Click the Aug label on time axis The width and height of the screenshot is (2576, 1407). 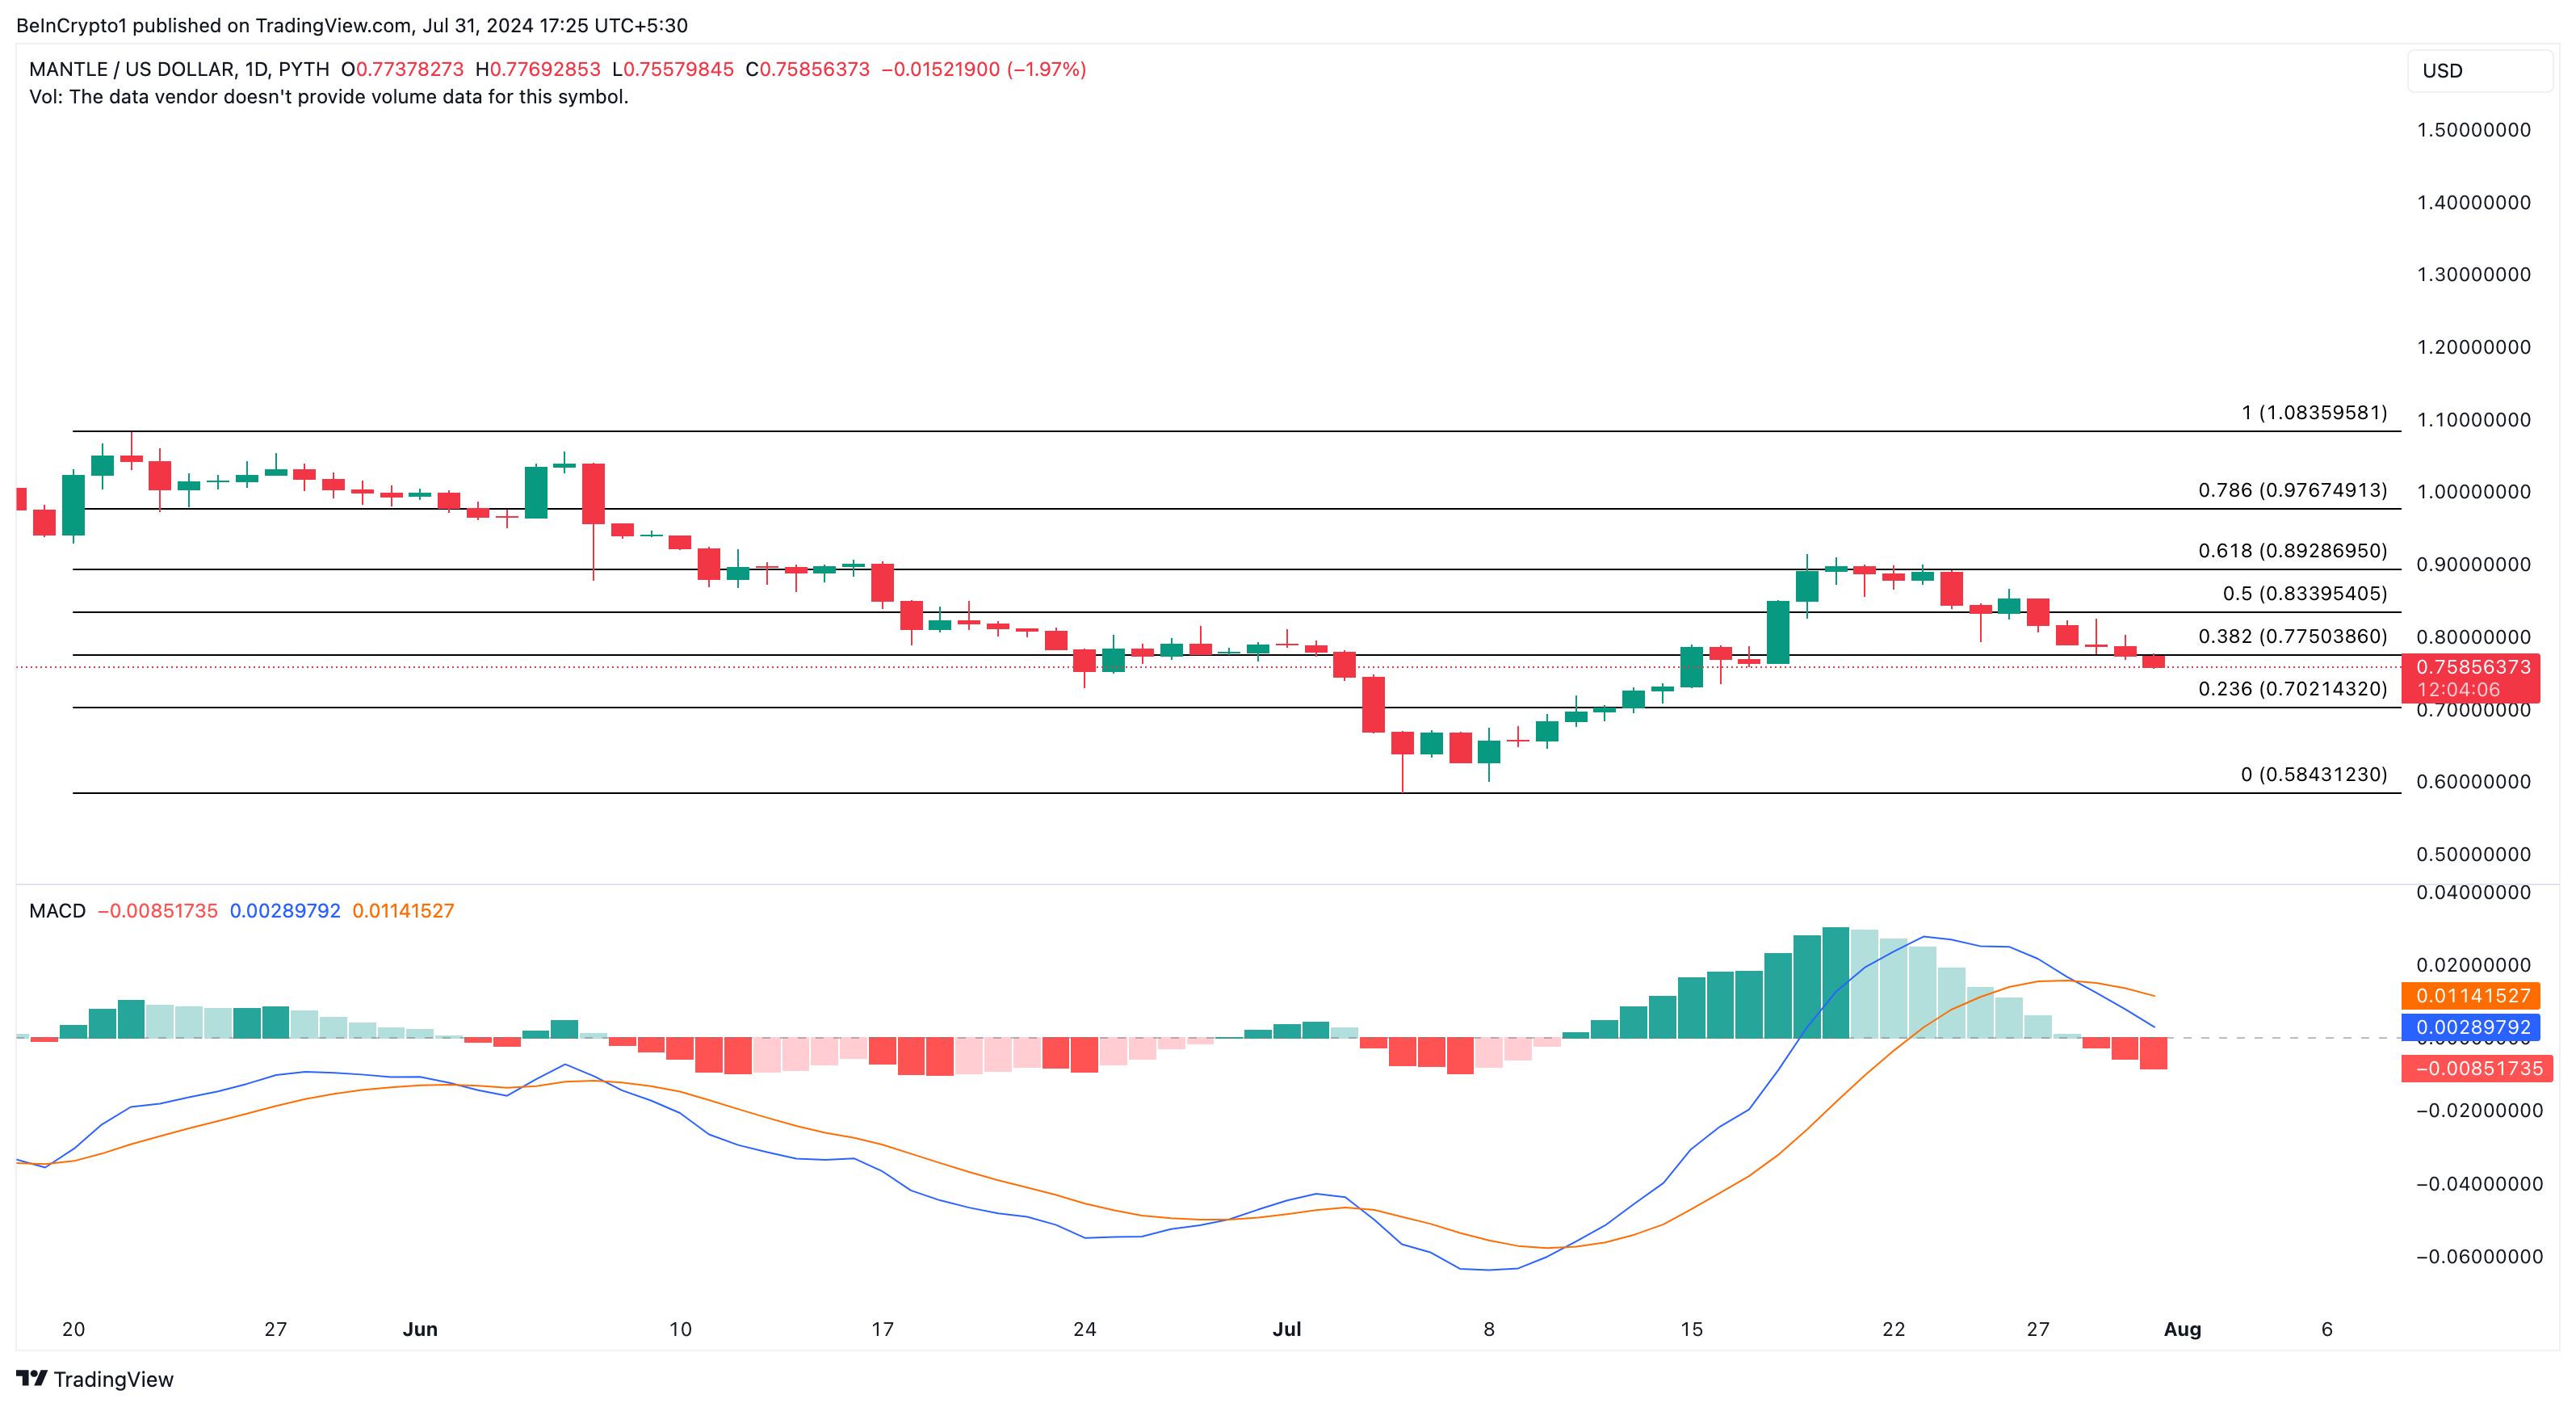coord(2182,1329)
